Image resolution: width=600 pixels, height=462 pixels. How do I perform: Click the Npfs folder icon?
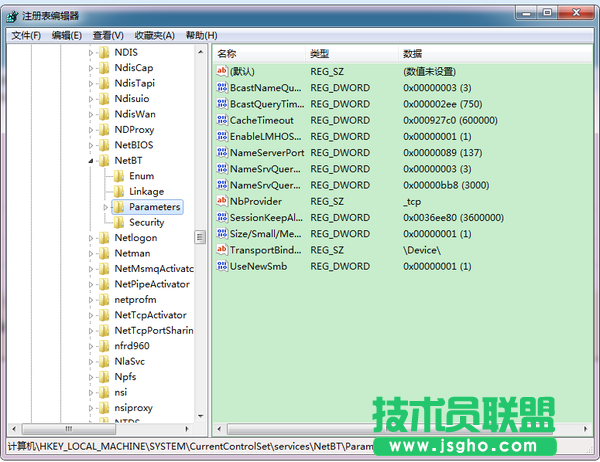pyautogui.click(x=104, y=377)
